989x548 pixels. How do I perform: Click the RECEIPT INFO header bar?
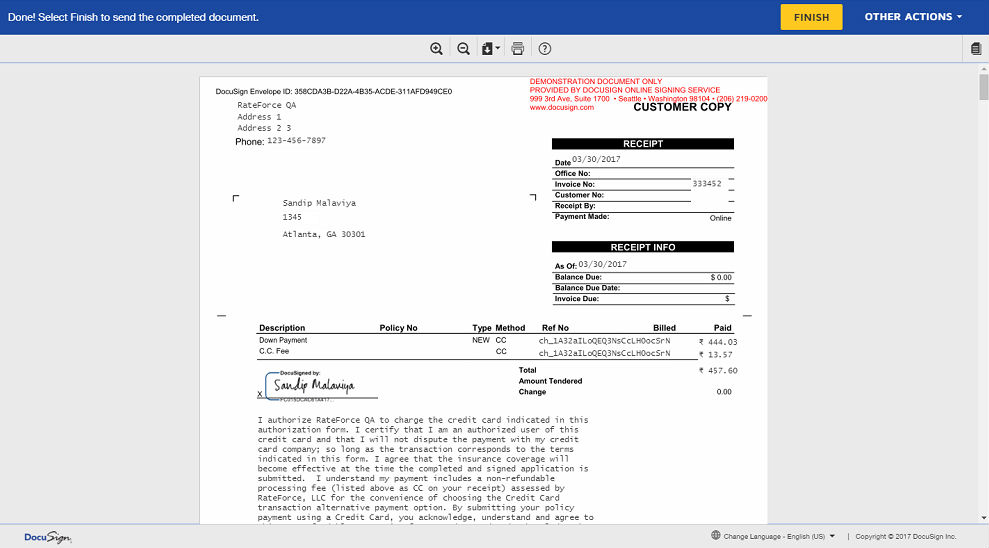[x=643, y=247]
